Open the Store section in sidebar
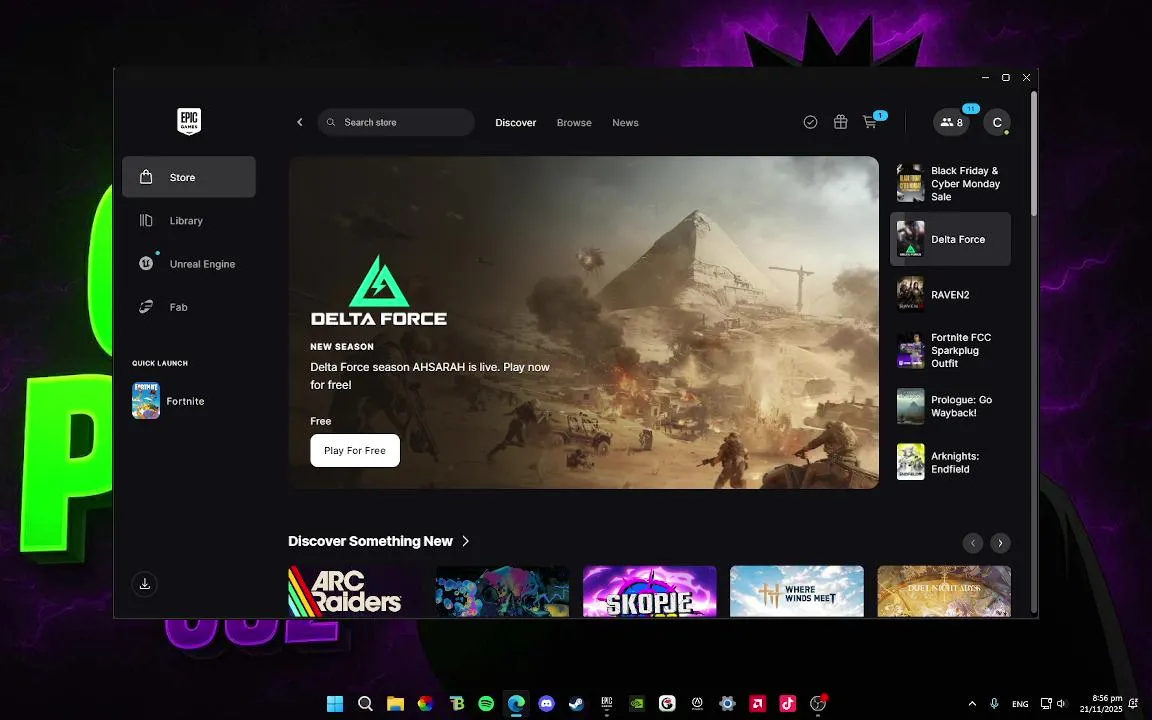The width and height of the screenshot is (1152, 720). (189, 177)
